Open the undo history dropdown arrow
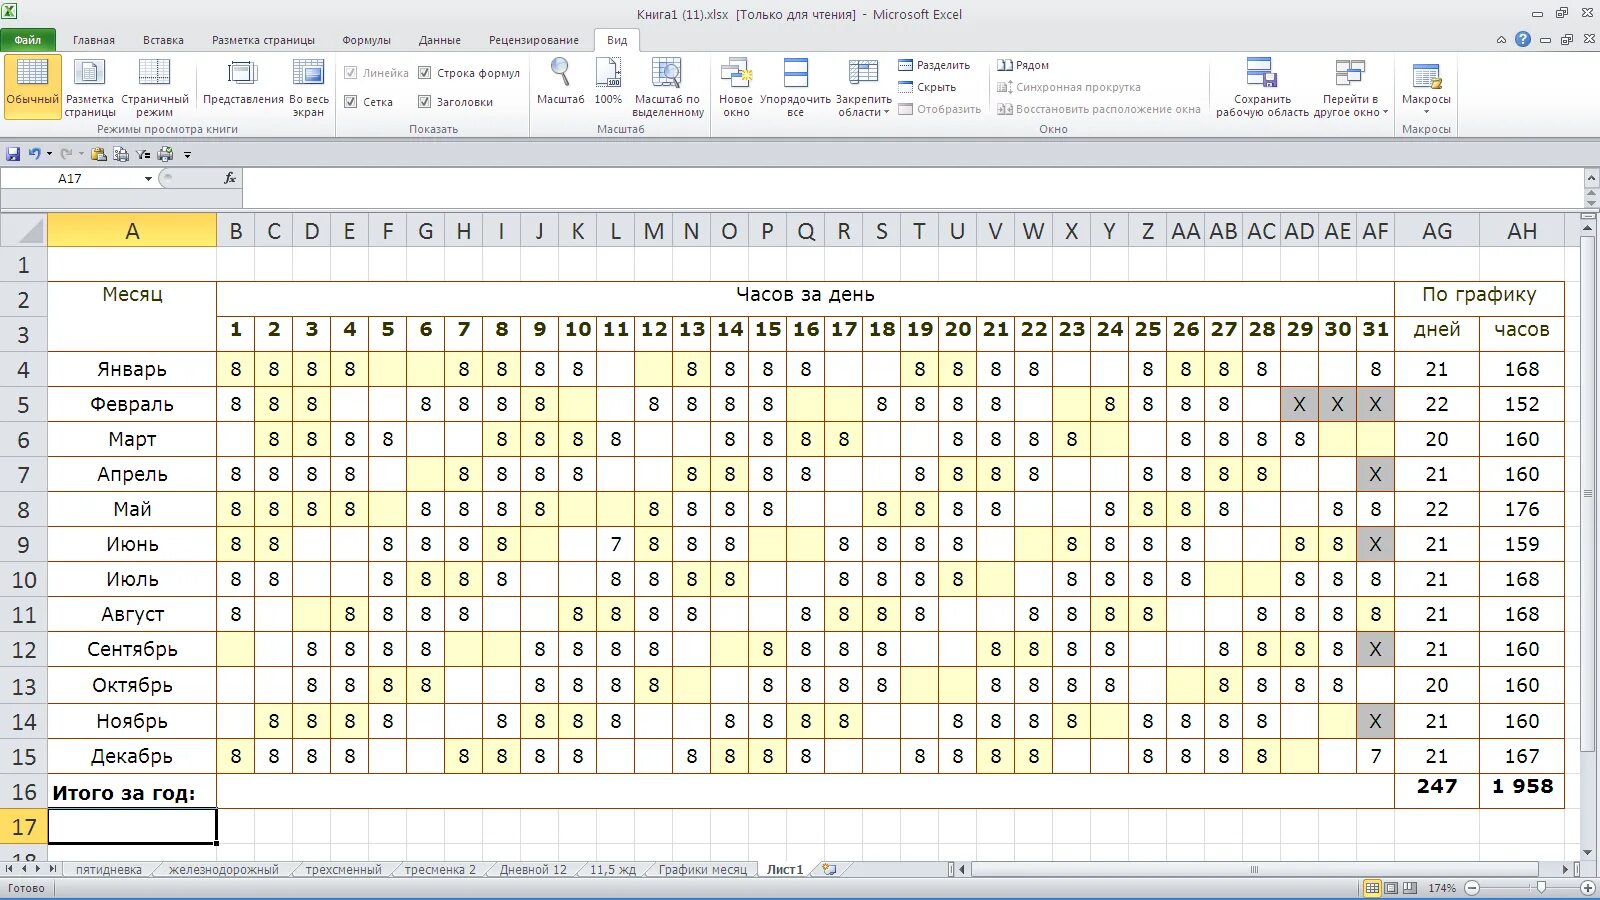1600x900 pixels. click(49, 154)
